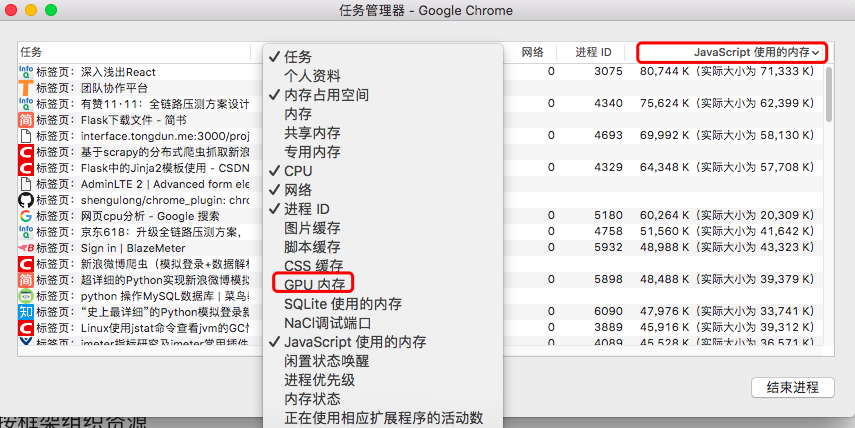Click the 进程 ID column header
The image size is (855, 428).
pyautogui.click(x=593, y=52)
